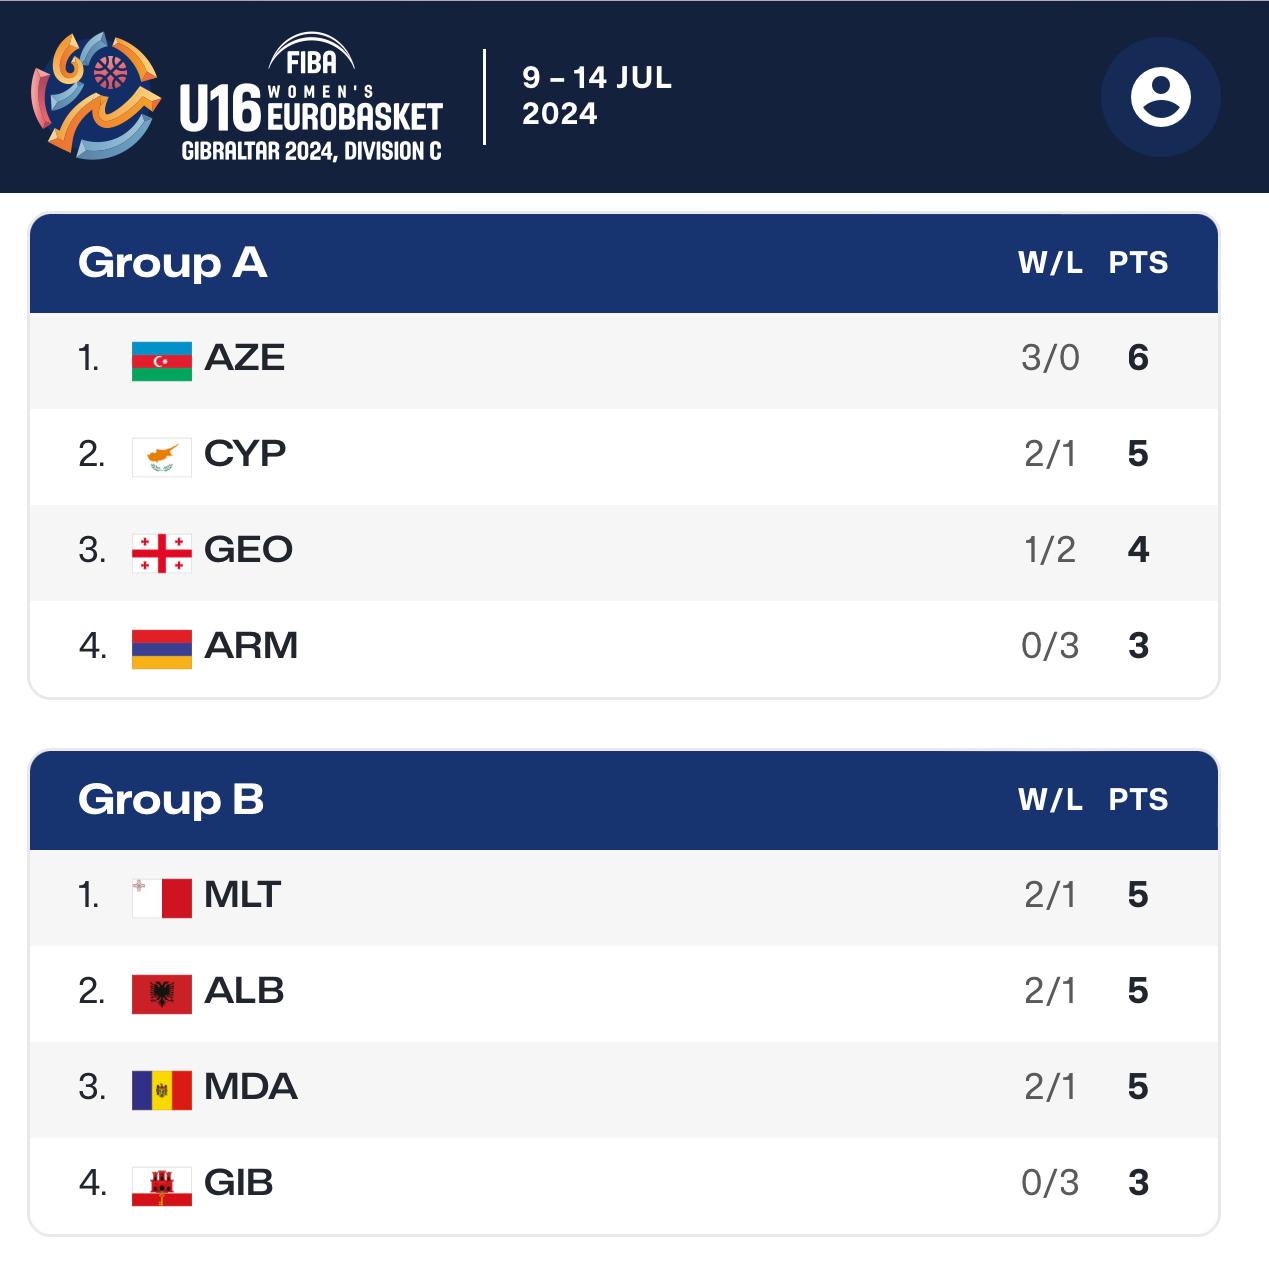This screenshot has height=1280, width=1269.
Task: Open the GIB team link
Action: 238,1183
